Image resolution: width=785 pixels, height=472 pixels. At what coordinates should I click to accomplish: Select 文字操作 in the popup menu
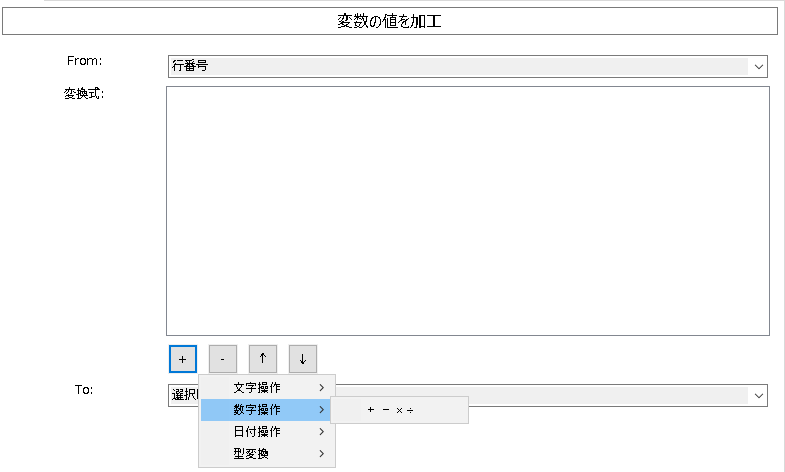tap(257, 387)
